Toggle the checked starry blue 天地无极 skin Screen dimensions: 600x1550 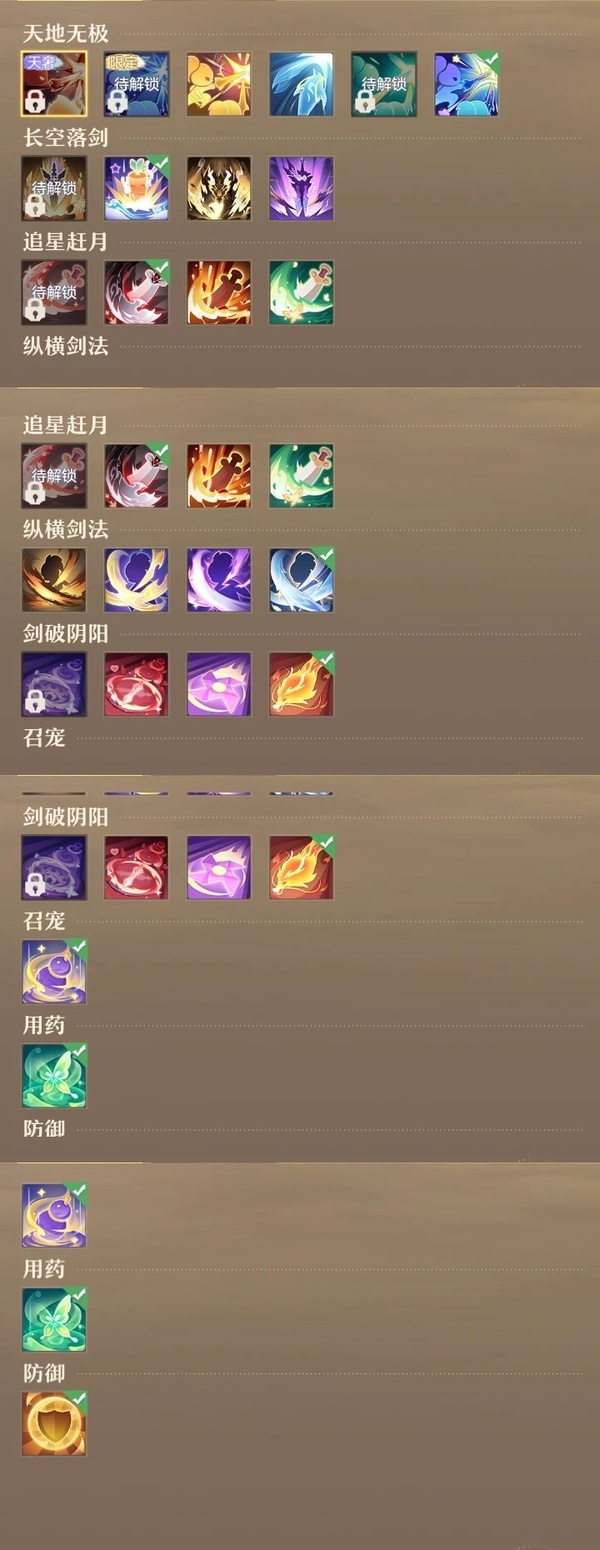466,84
